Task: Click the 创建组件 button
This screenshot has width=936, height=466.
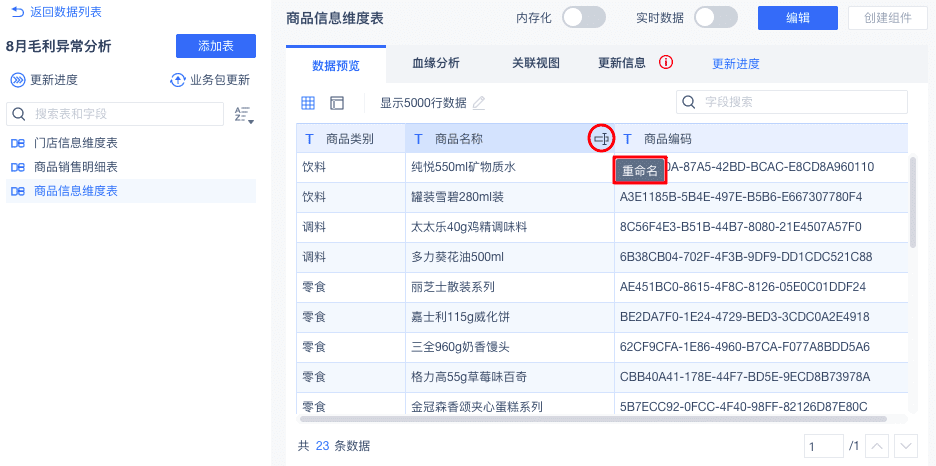Action: click(888, 18)
